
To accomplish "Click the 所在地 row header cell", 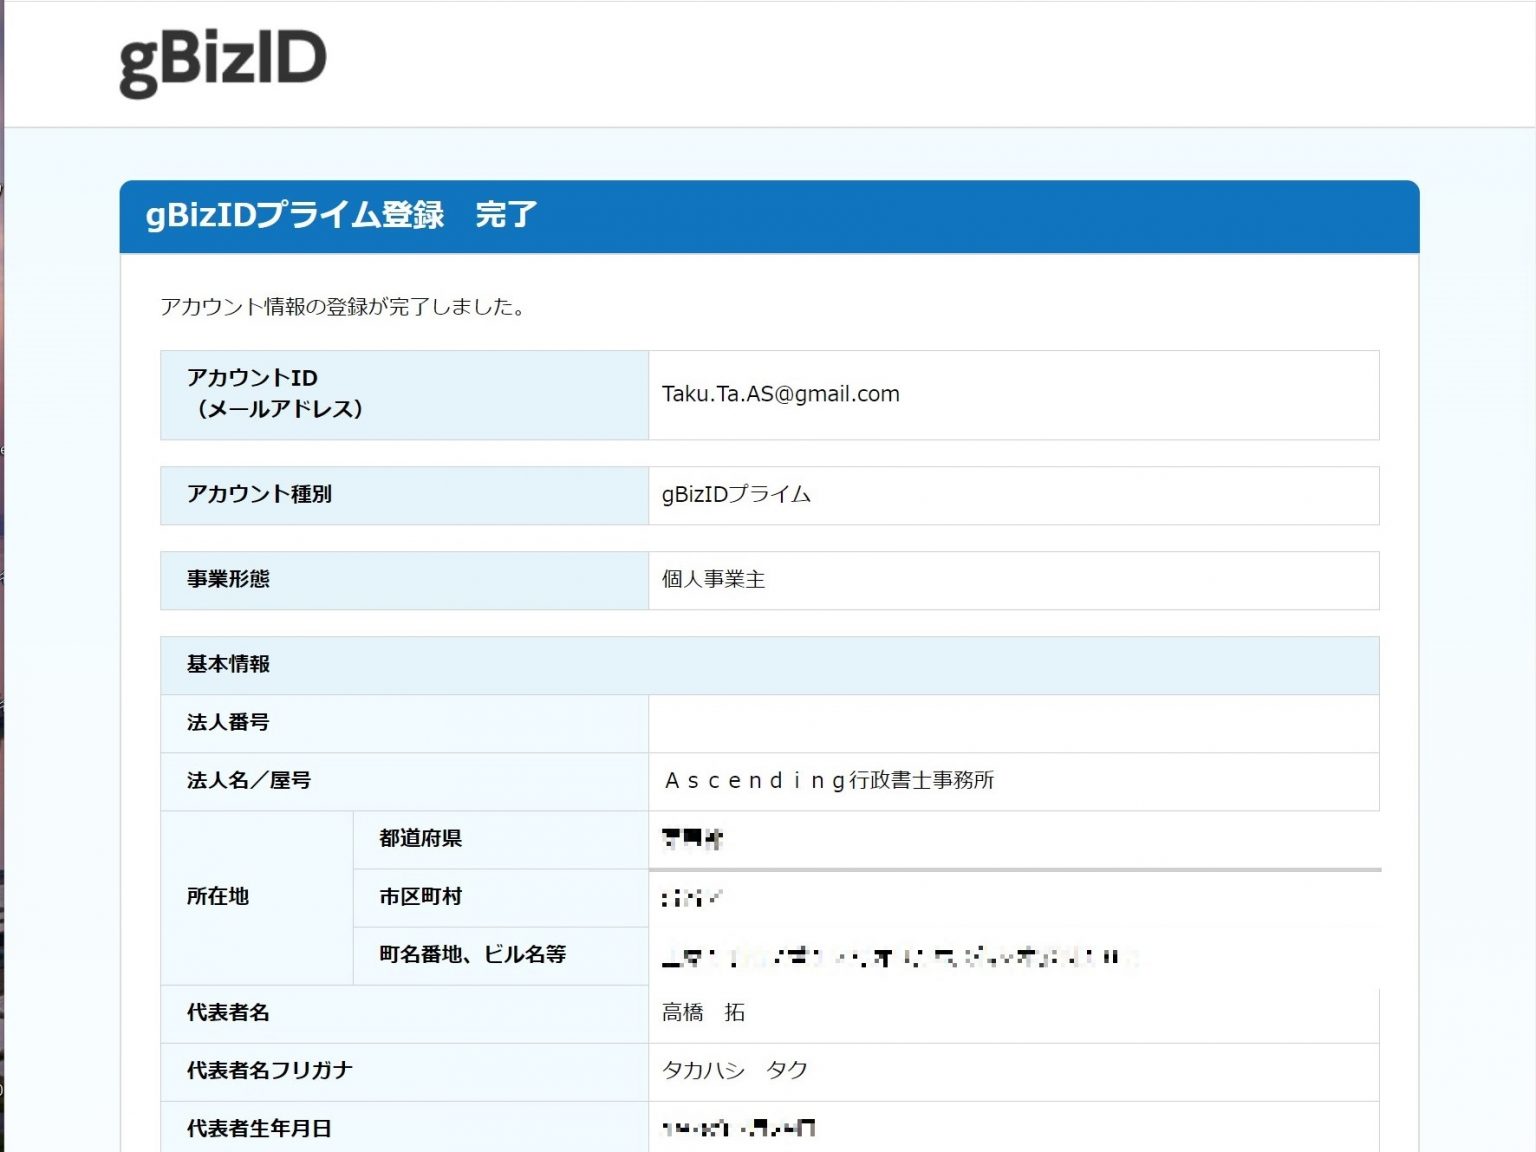I will point(218,897).
